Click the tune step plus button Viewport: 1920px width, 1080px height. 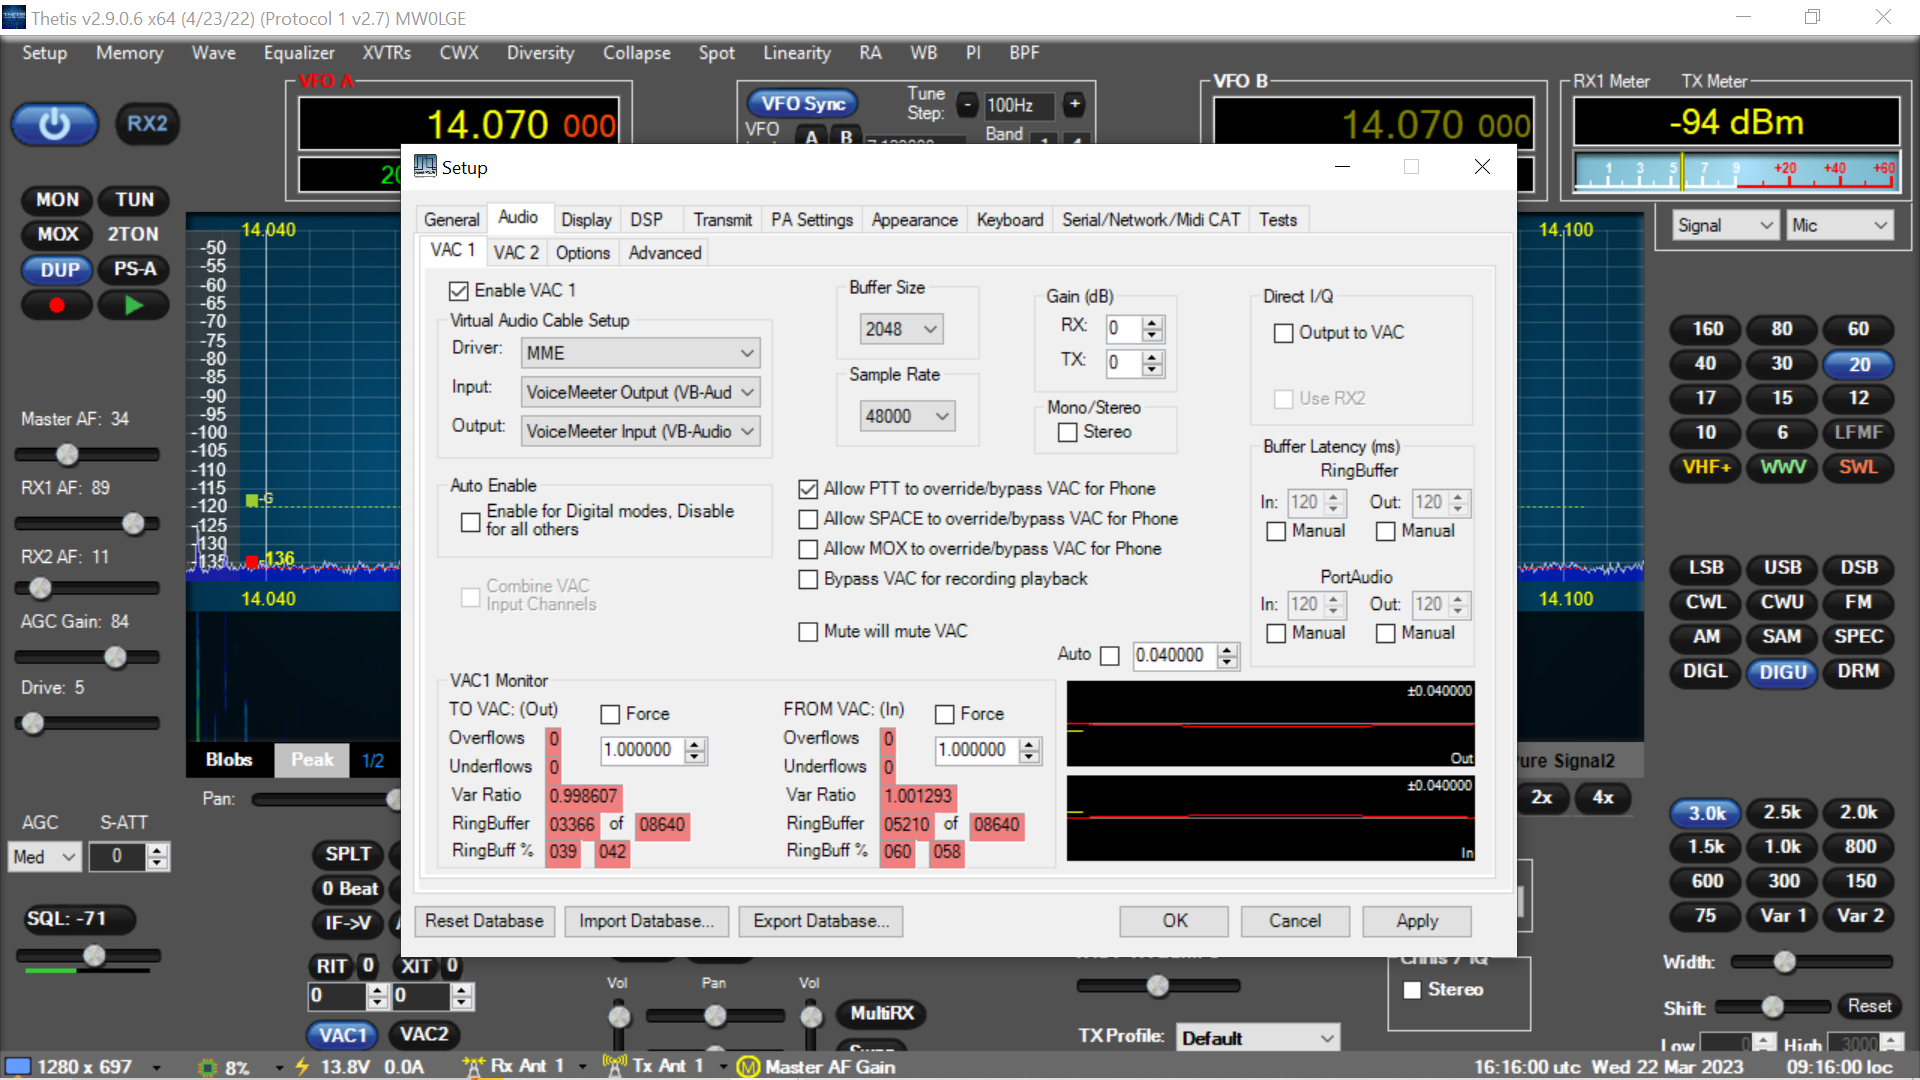(1075, 104)
